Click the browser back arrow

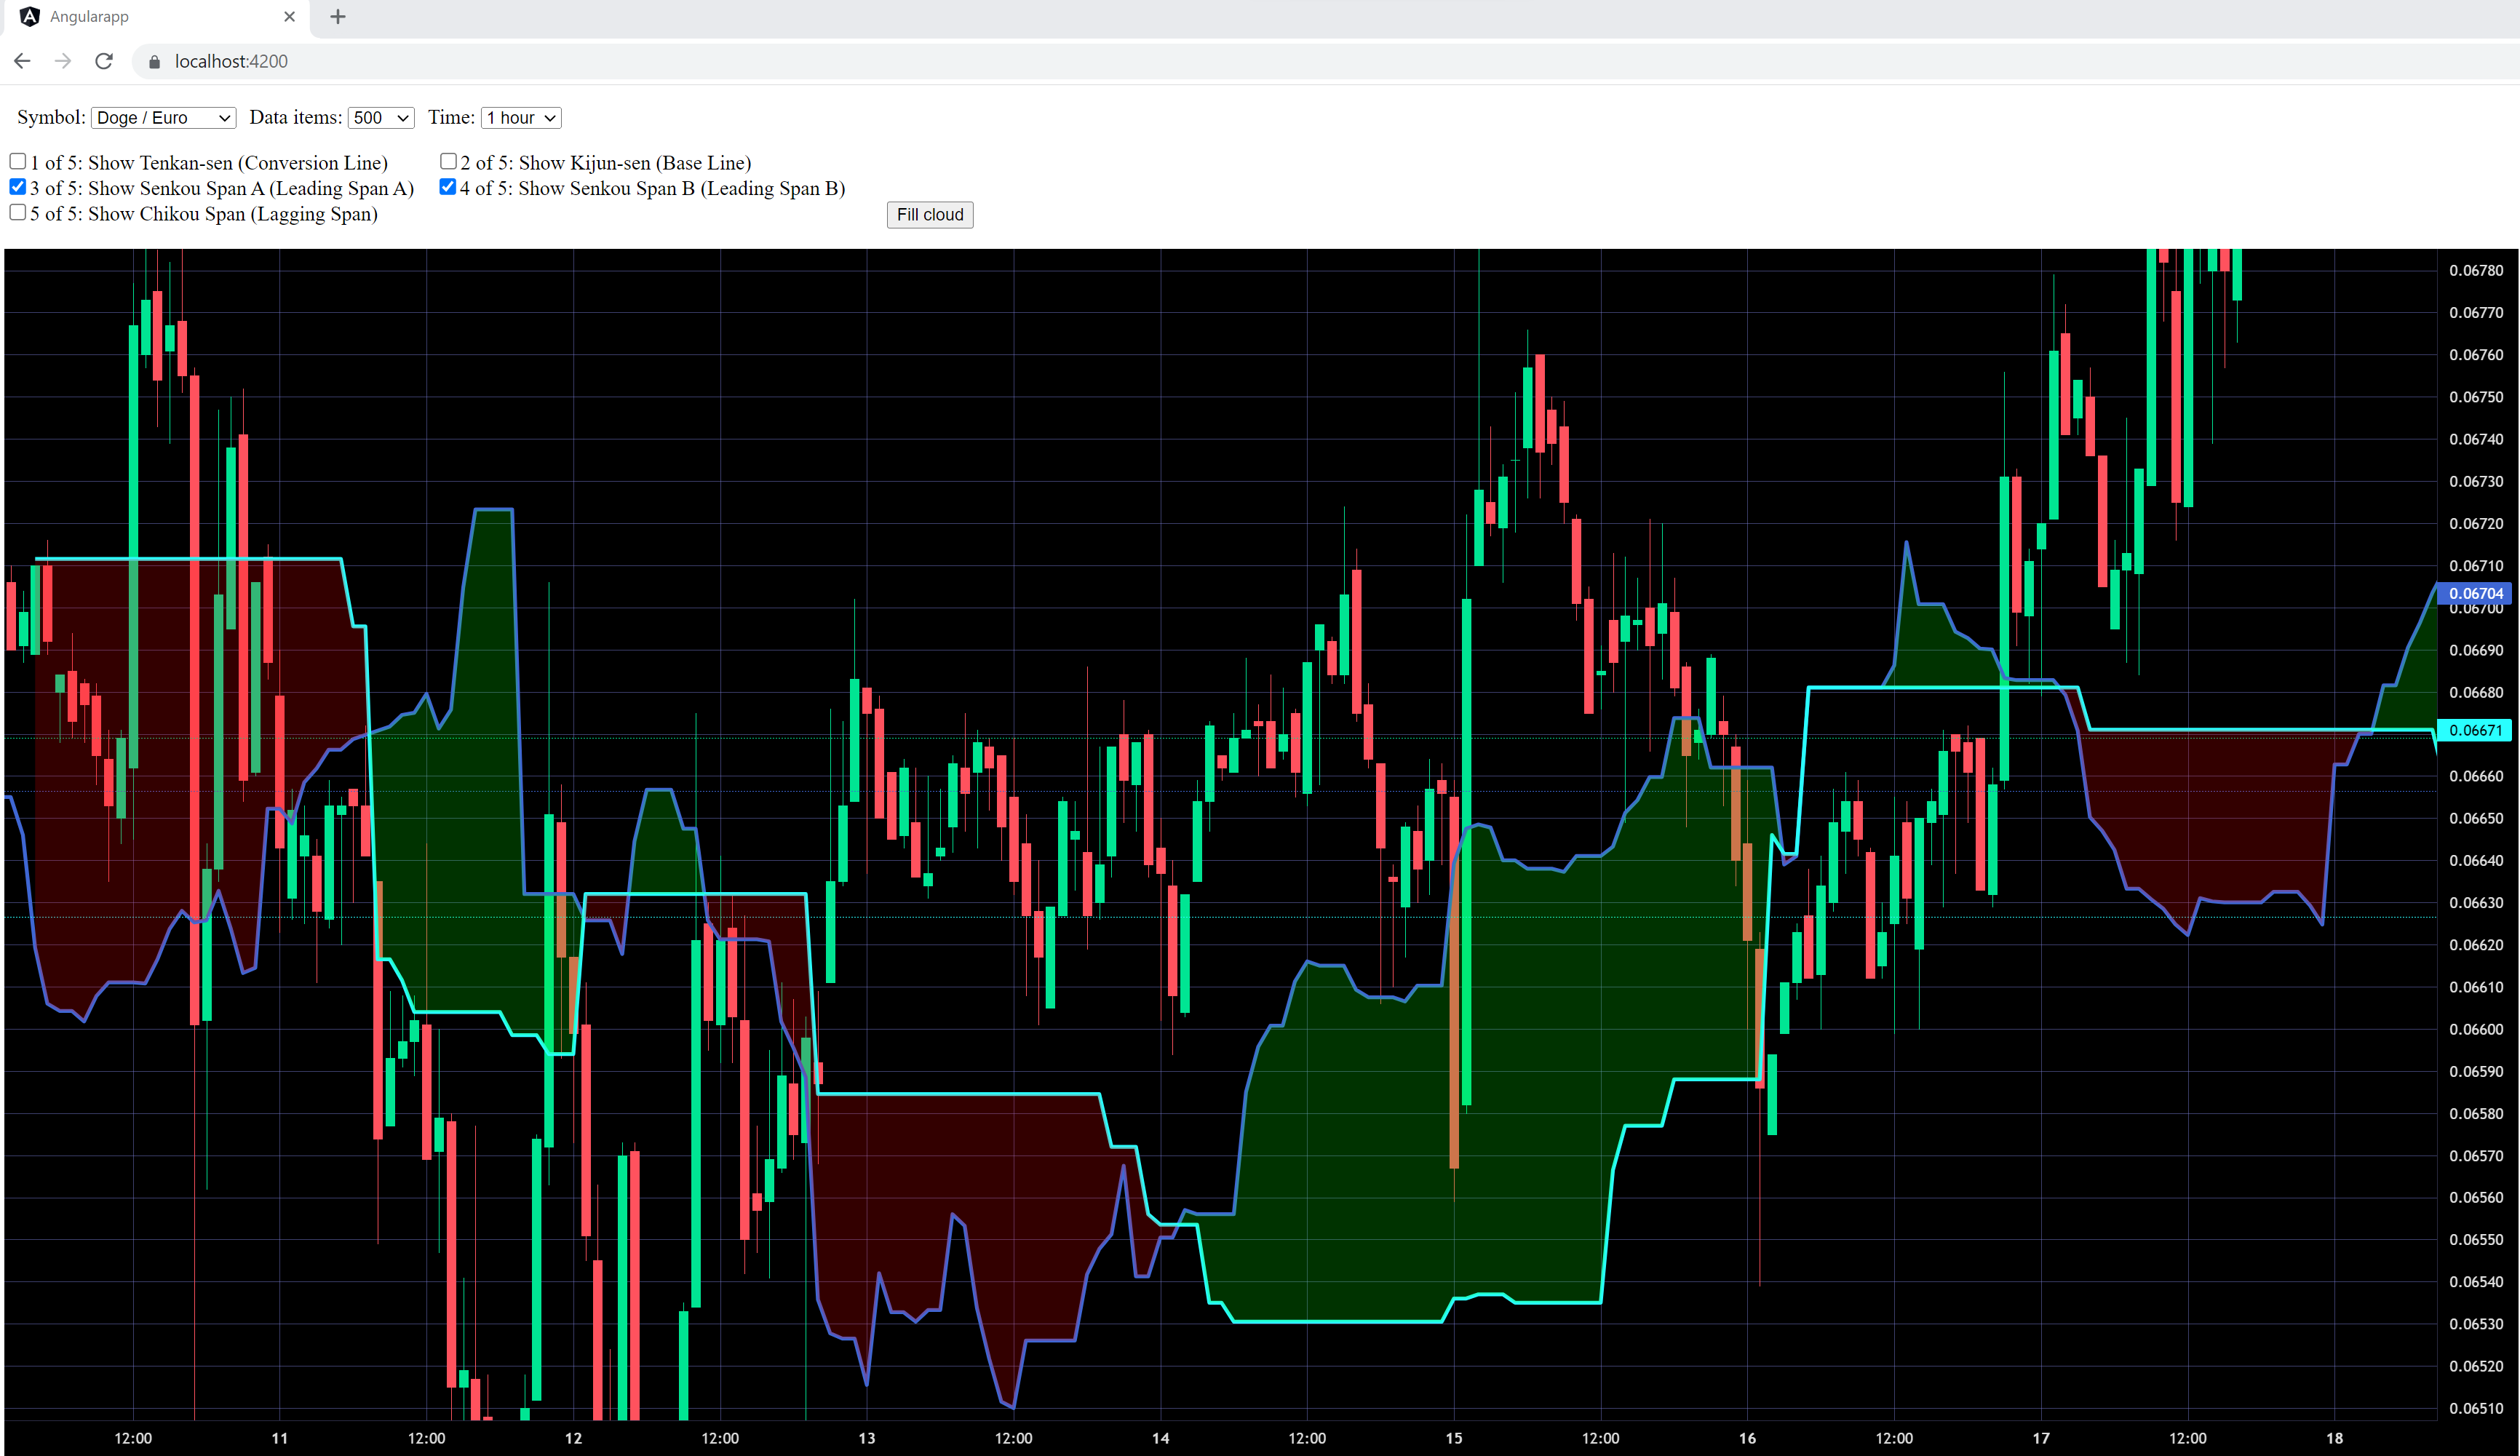(22, 61)
